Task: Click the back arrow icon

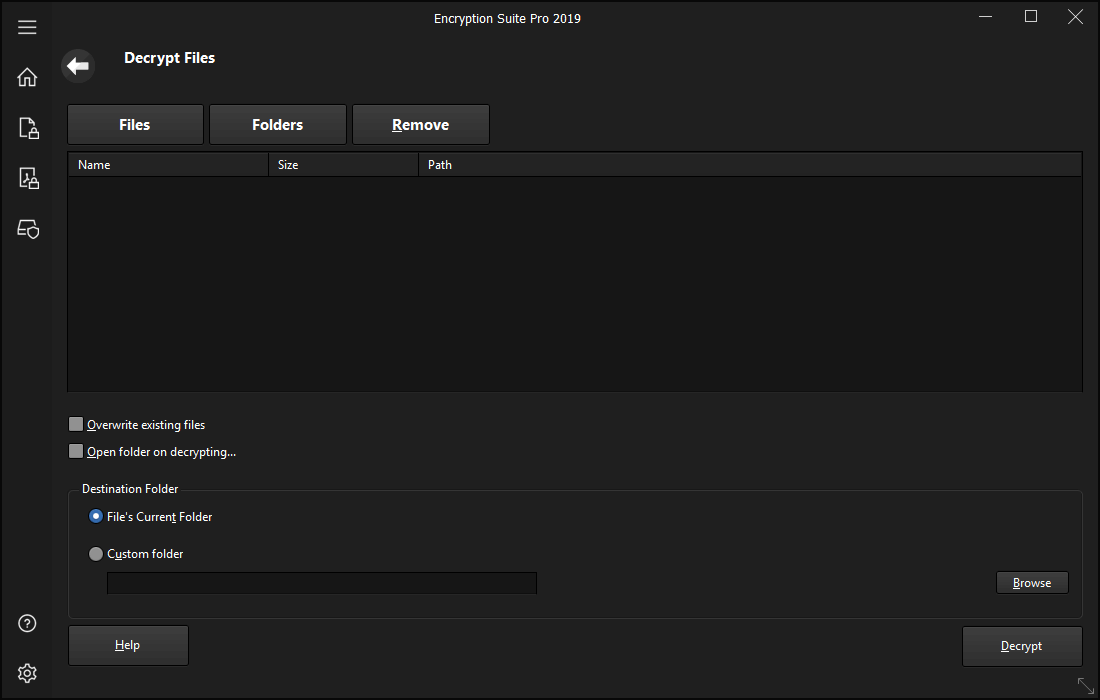Action: [78, 67]
